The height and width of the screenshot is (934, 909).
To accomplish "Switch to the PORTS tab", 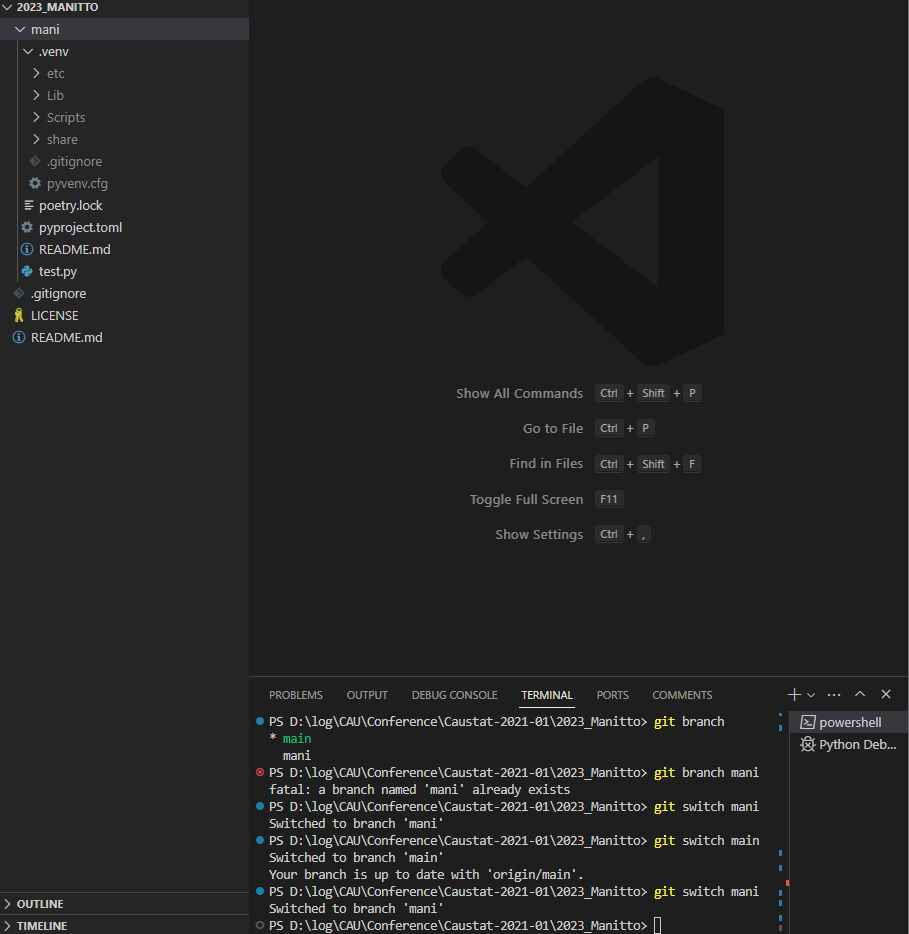I will pos(612,695).
